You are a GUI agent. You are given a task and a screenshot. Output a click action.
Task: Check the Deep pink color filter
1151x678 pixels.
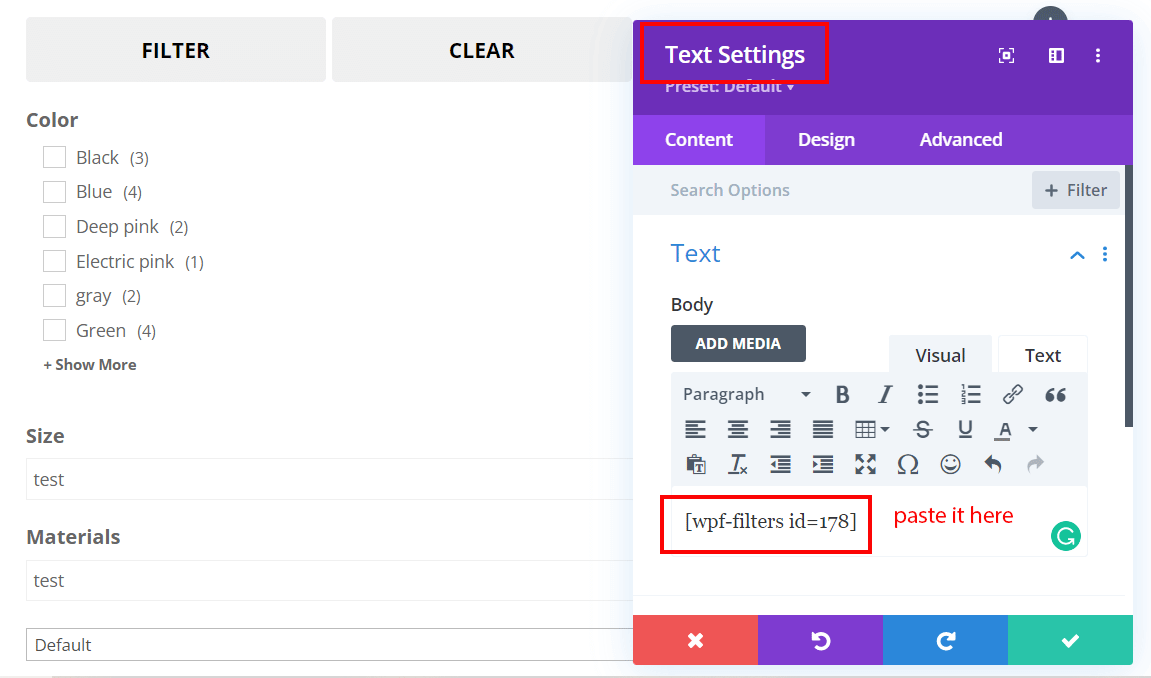(x=54, y=226)
